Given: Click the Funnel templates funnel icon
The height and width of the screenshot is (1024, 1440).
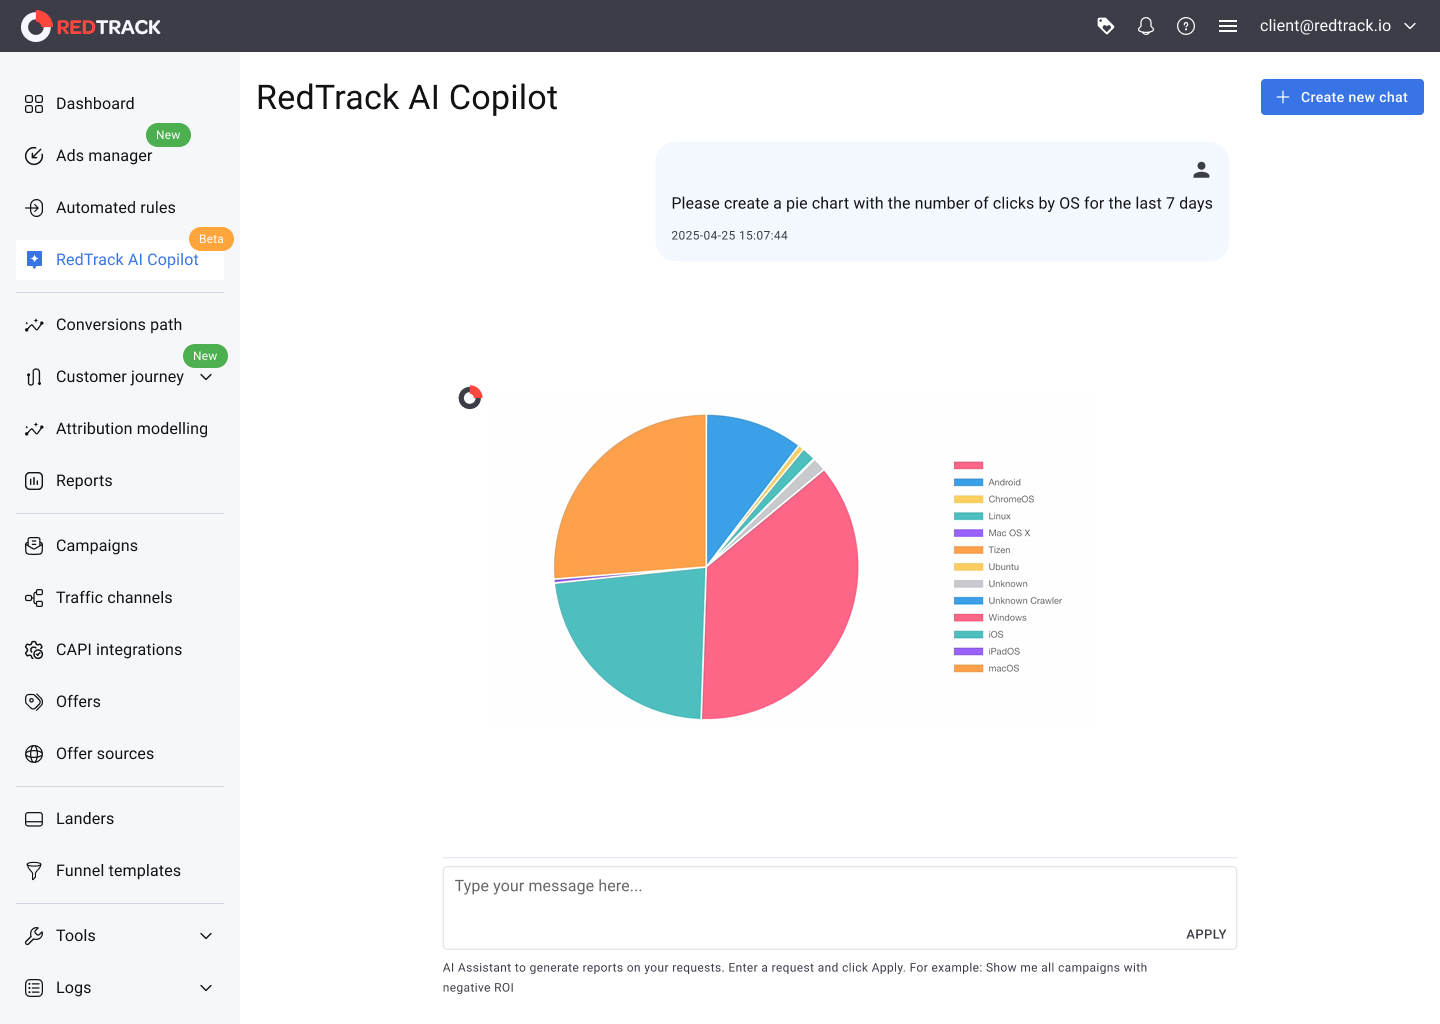Looking at the screenshot, I should 34,871.
